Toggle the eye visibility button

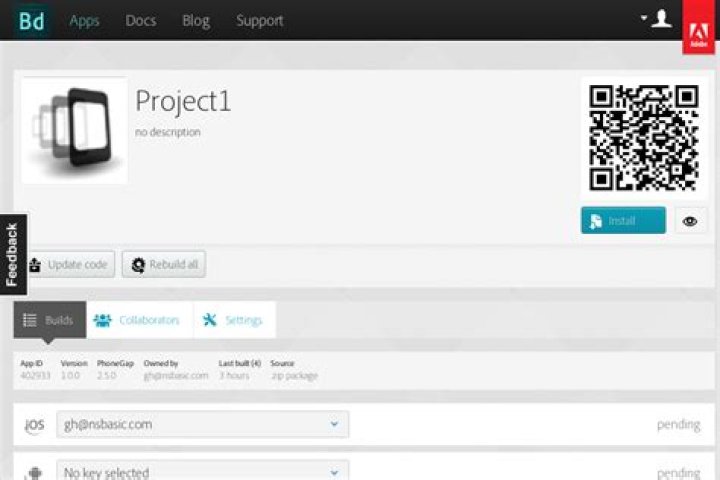691,221
